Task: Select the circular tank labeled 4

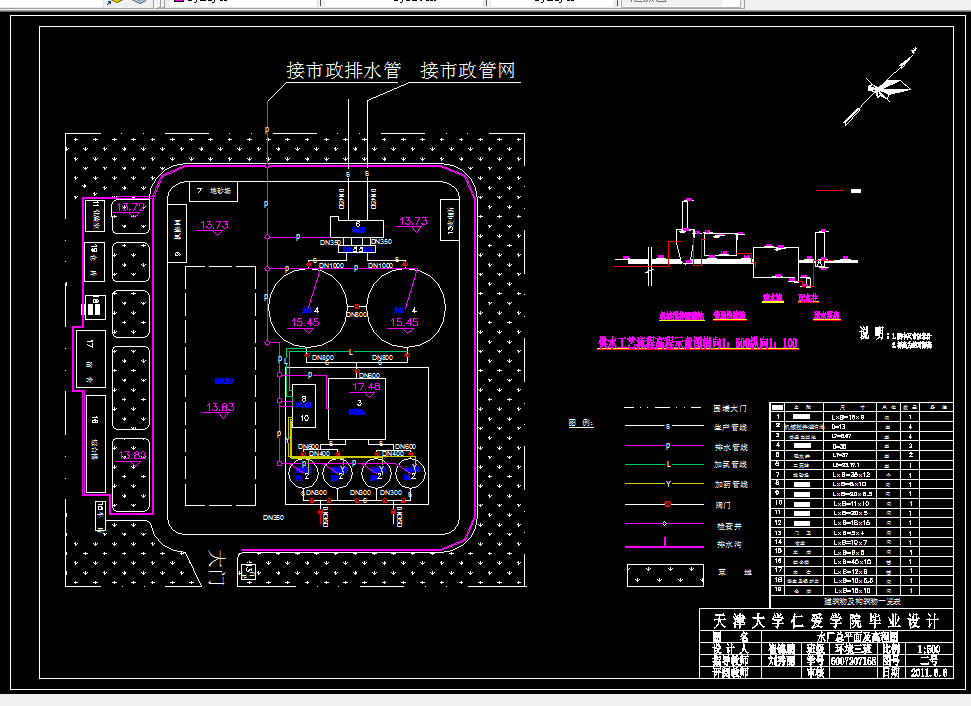Action: point(307,308)
